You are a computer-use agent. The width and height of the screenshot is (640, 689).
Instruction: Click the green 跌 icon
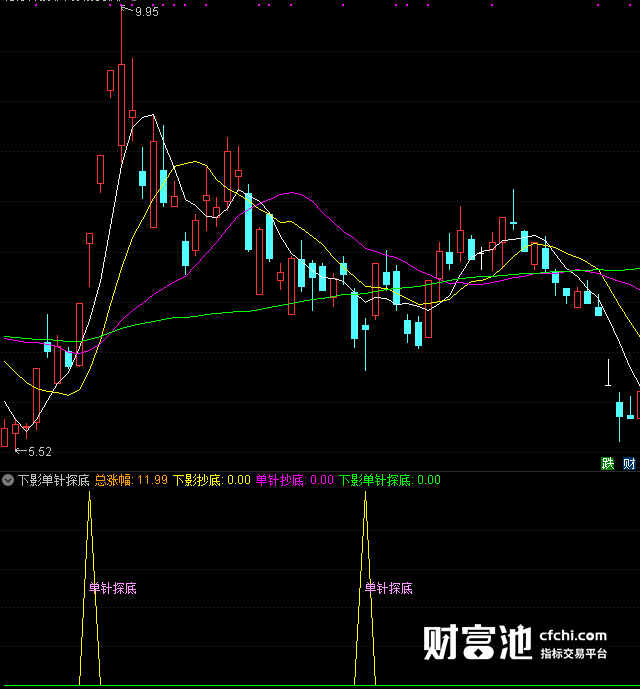[x=607, y=463]
